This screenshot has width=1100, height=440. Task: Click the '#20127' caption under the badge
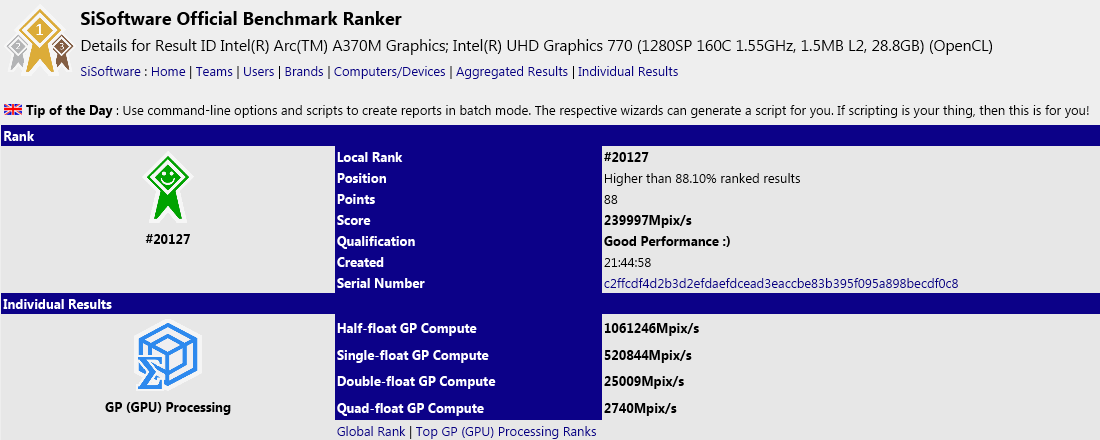tap(167, 239)
